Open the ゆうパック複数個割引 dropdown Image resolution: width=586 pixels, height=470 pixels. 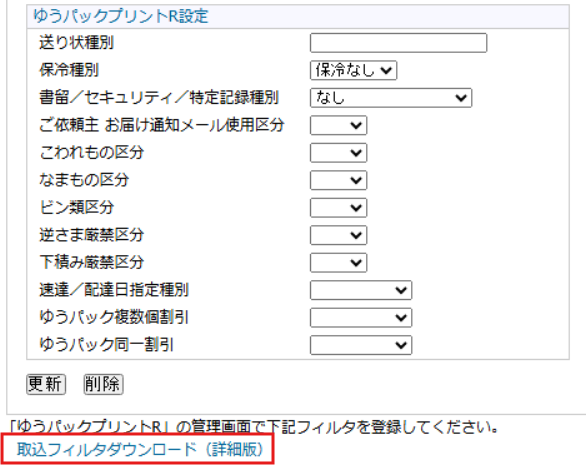361,318
